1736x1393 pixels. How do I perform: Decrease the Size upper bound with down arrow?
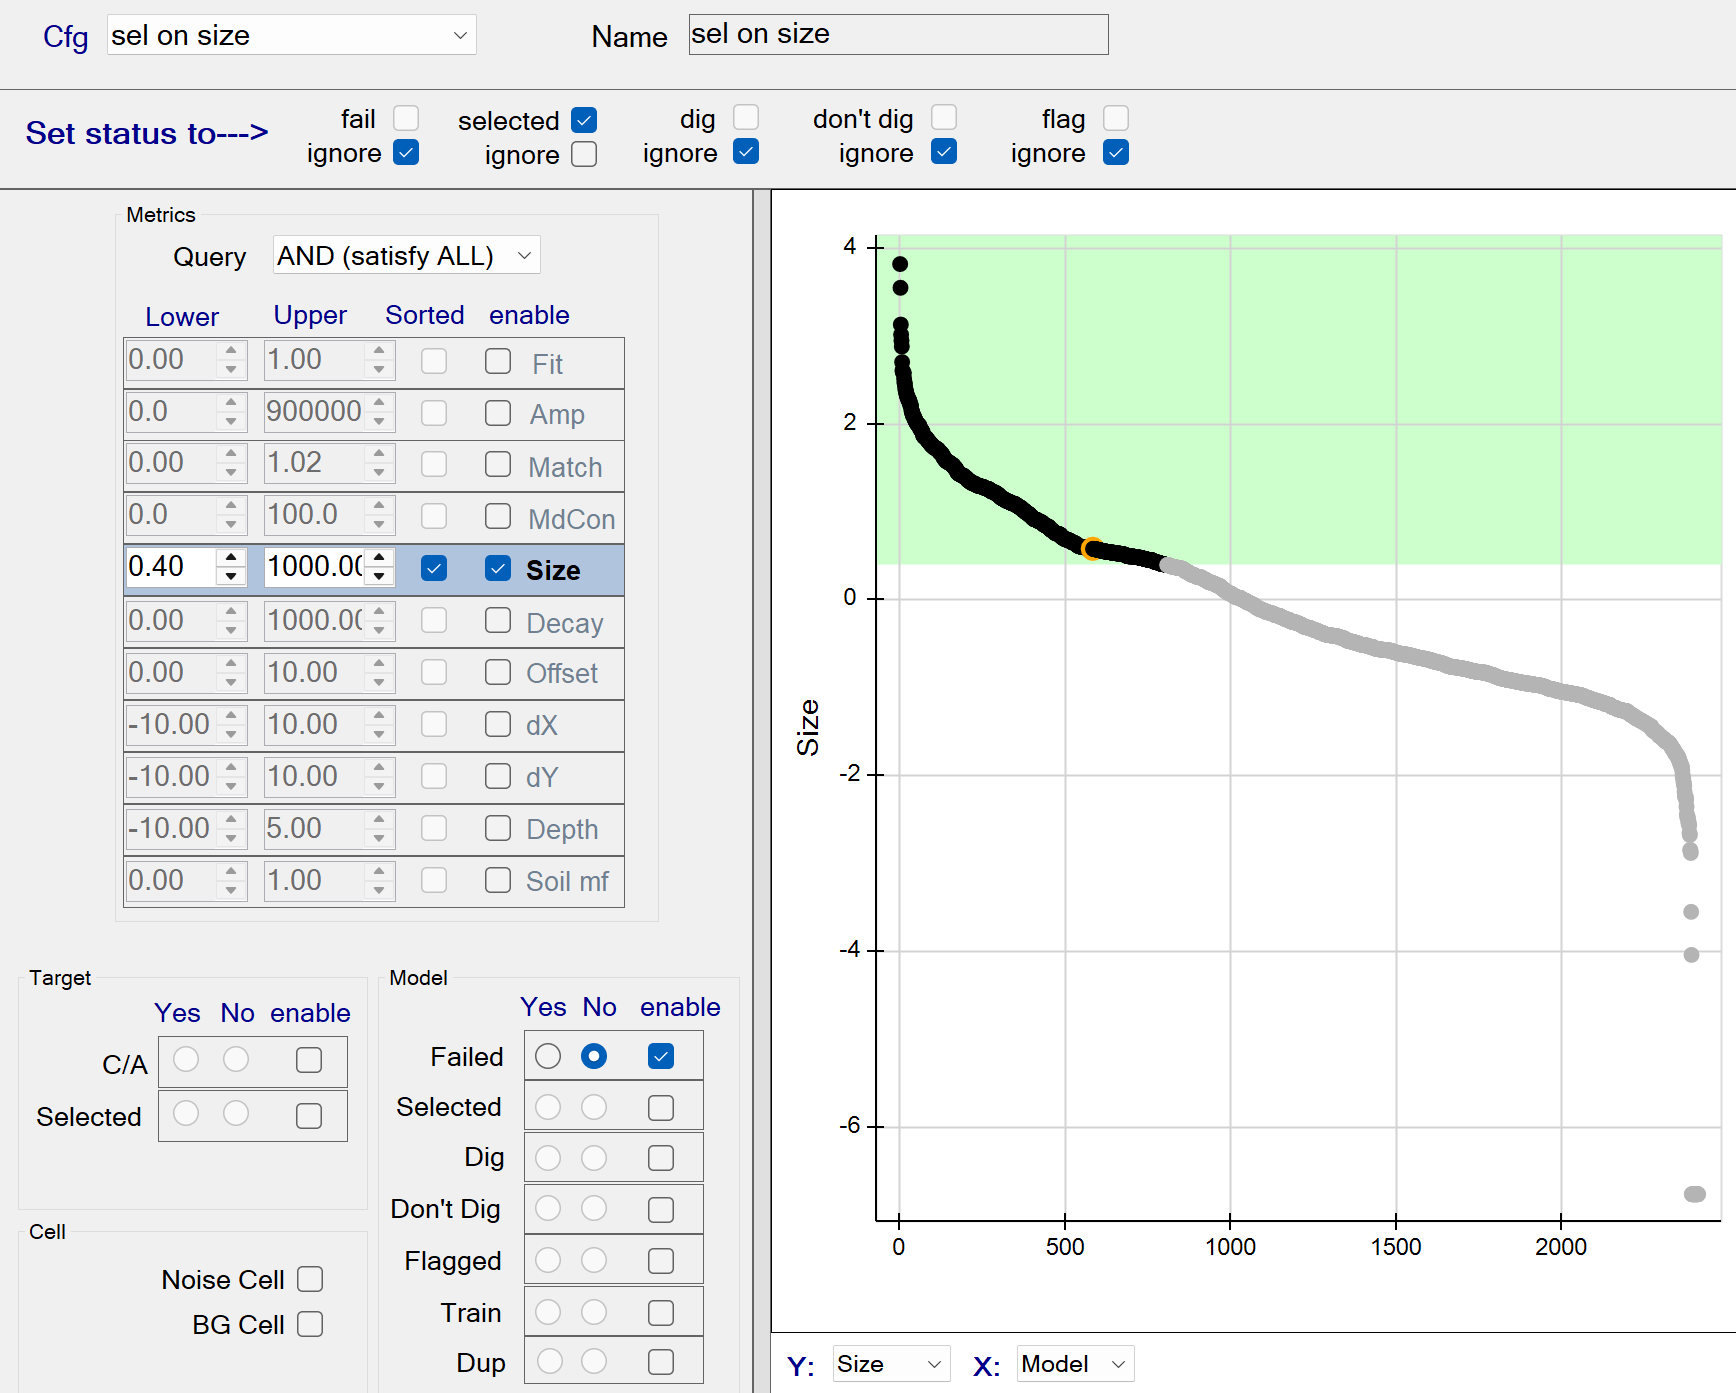pos(379,576)
